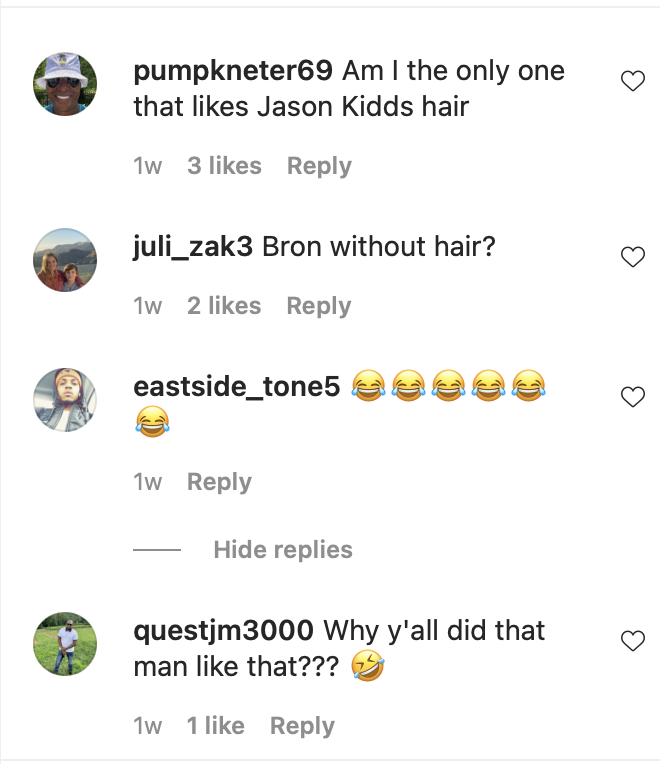Open eastside_tone5's profile avatar
Screen dimensions: 660x764
click(65, 400)
